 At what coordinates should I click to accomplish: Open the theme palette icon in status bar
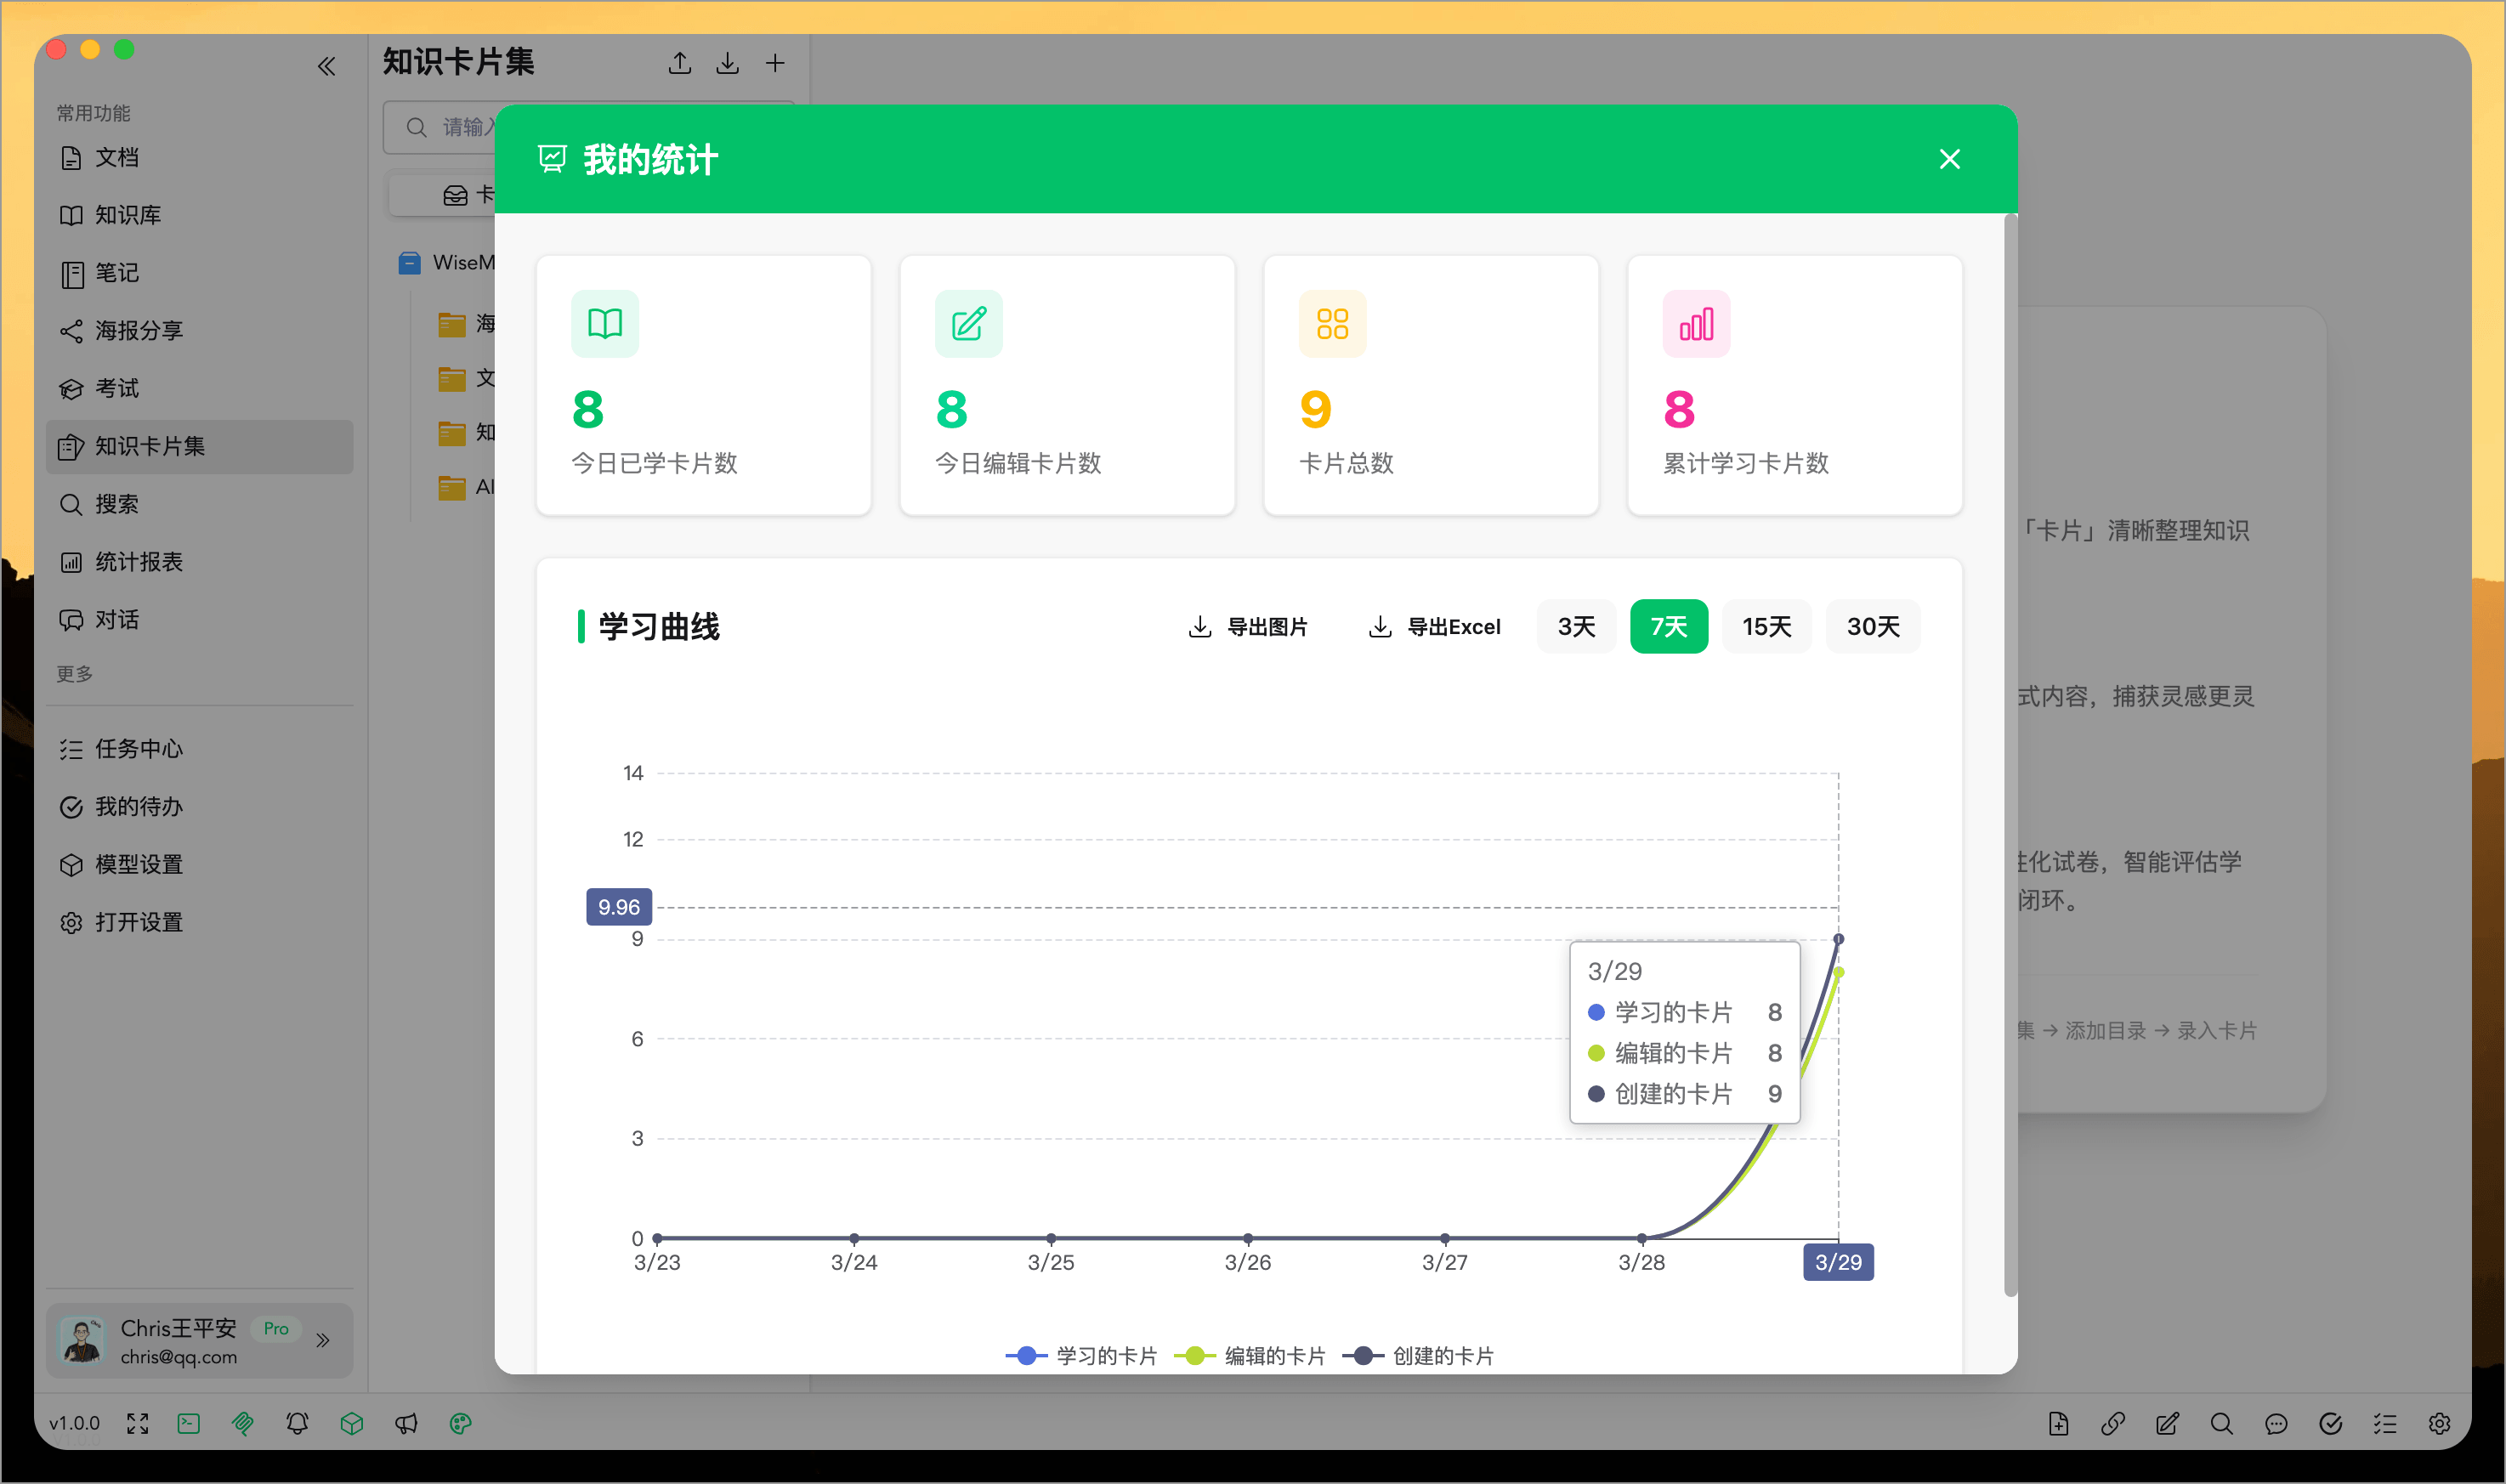click(x=461, y=1423)
